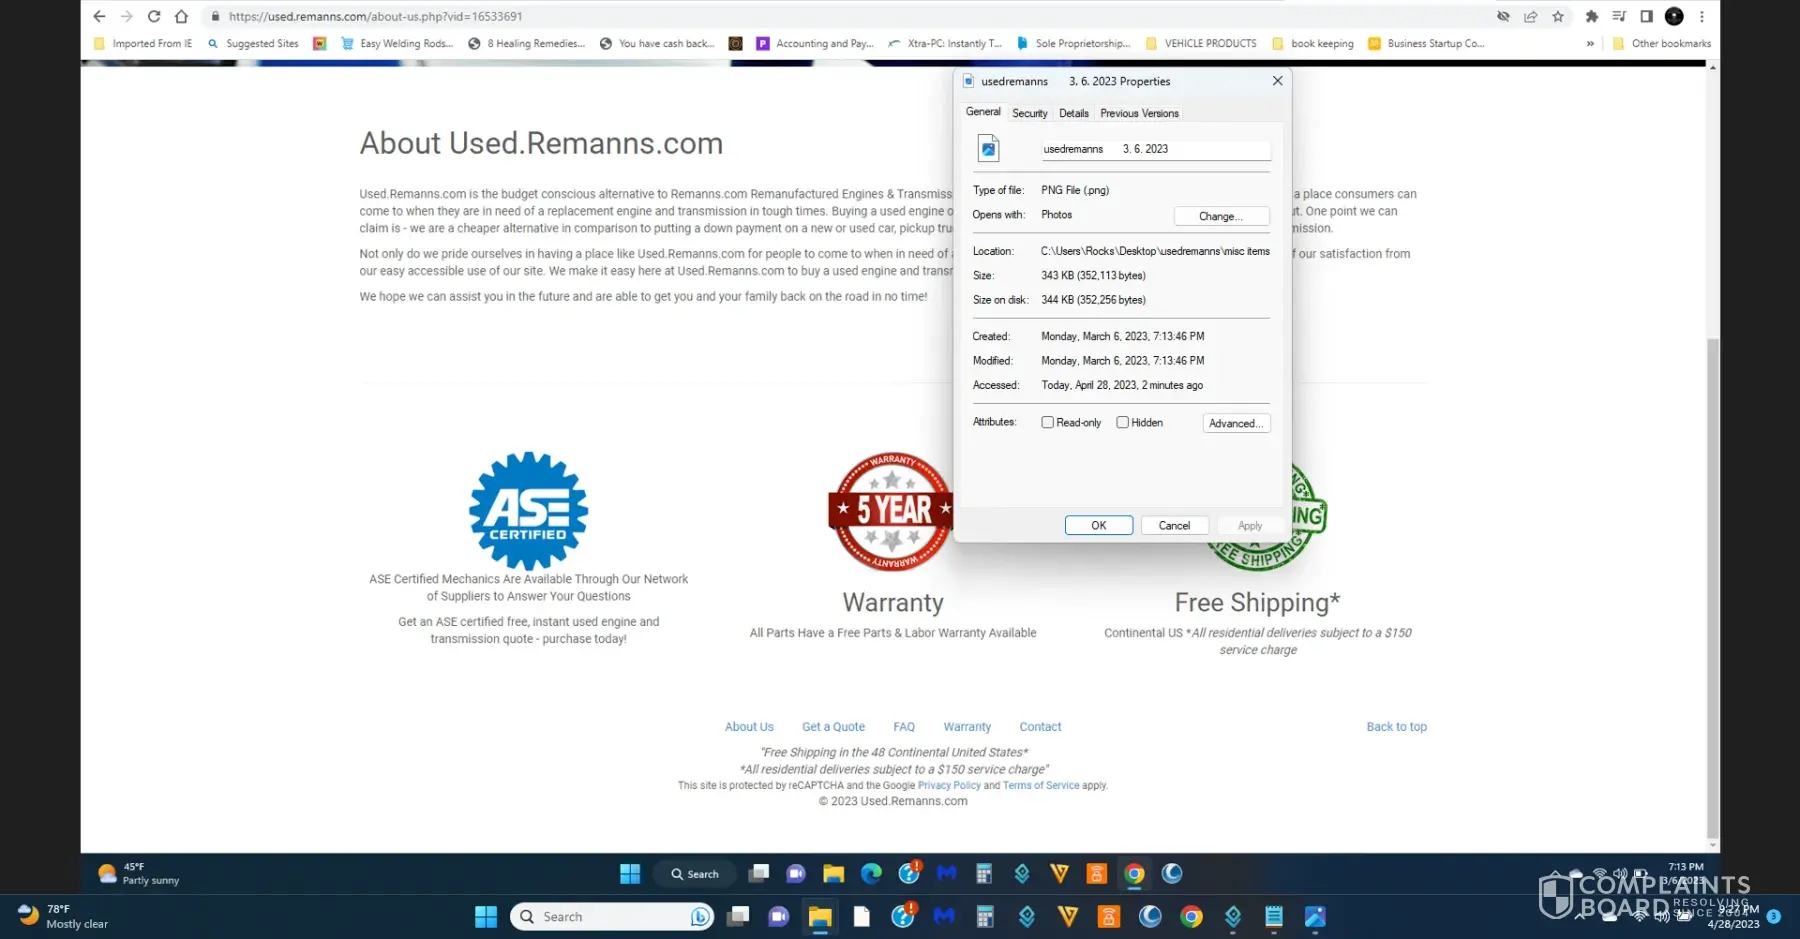Open the Sole Proprietorship bookmark
Image resolution: width=1800 pixels, height=939 pixels.
1073,43
